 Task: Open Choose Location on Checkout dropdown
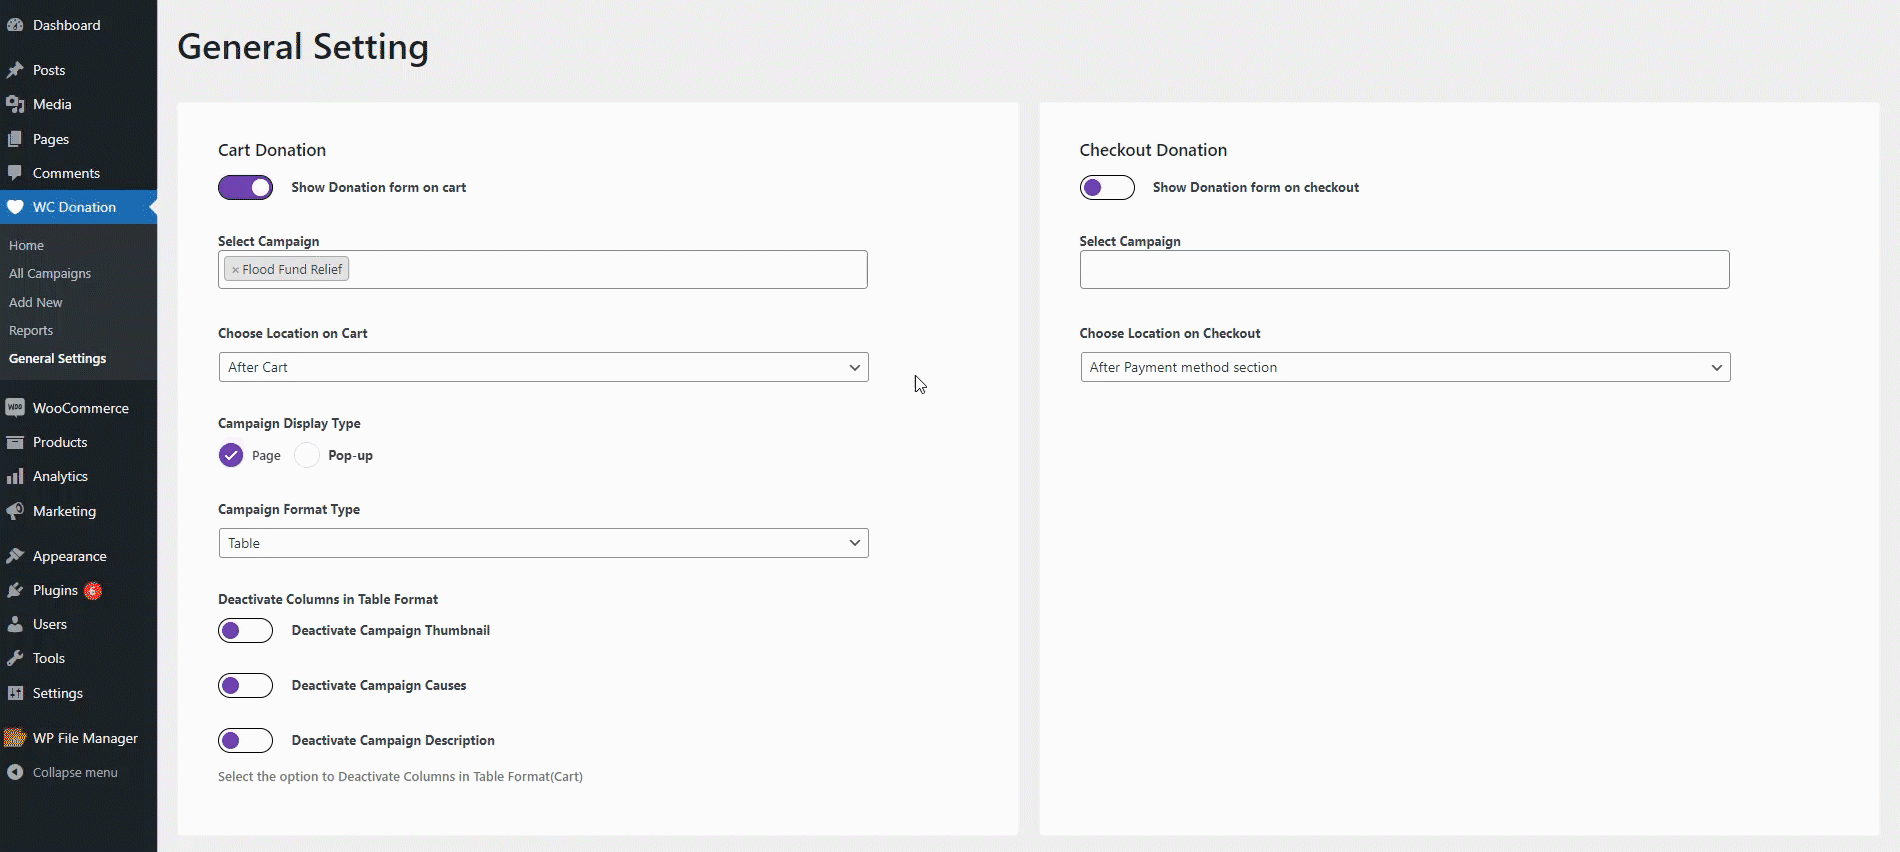pos(1405,367)
